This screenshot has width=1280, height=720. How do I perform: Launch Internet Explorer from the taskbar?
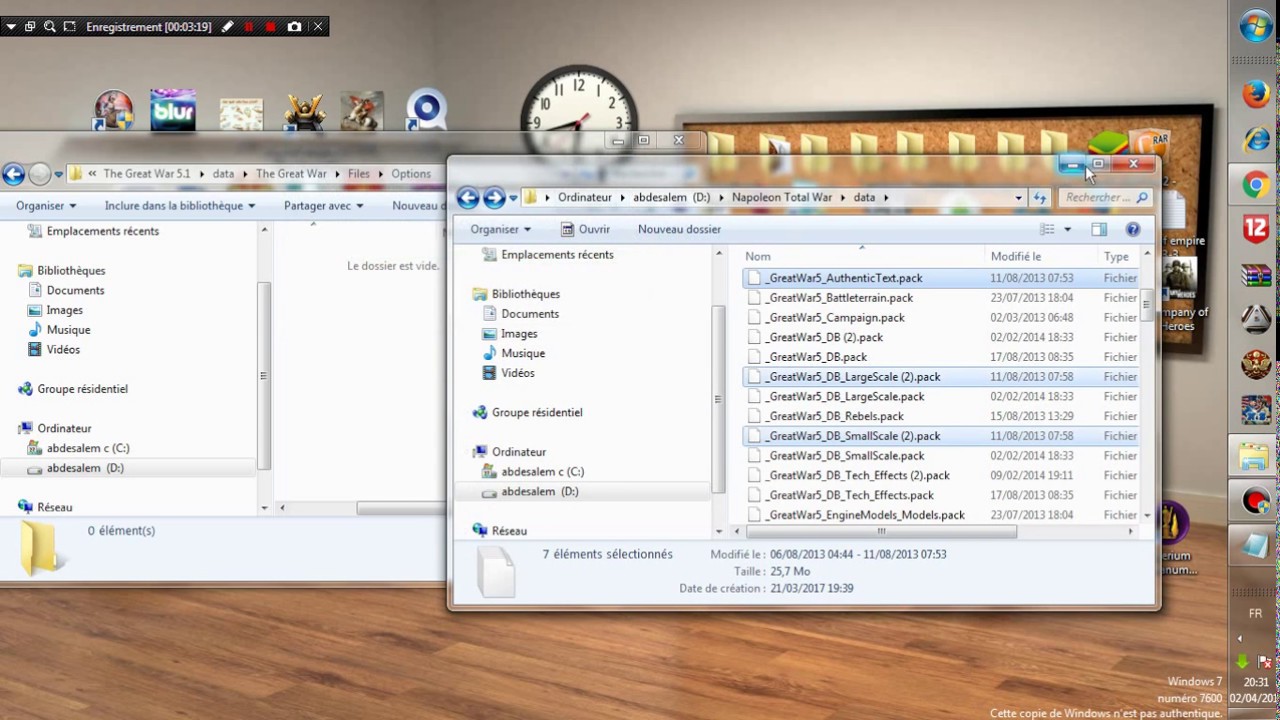[x=1256, y=139]
